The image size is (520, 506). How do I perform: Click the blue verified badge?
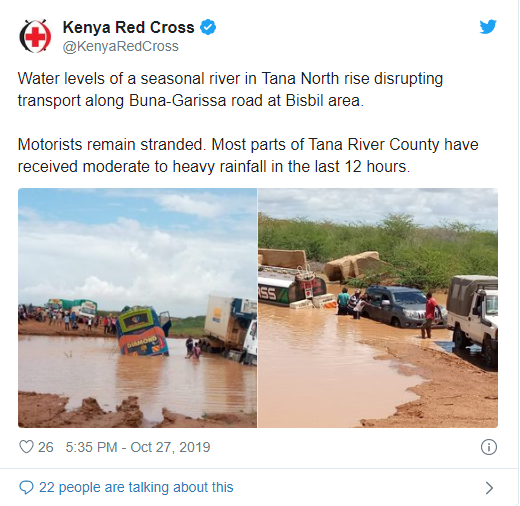pos(208,27)
